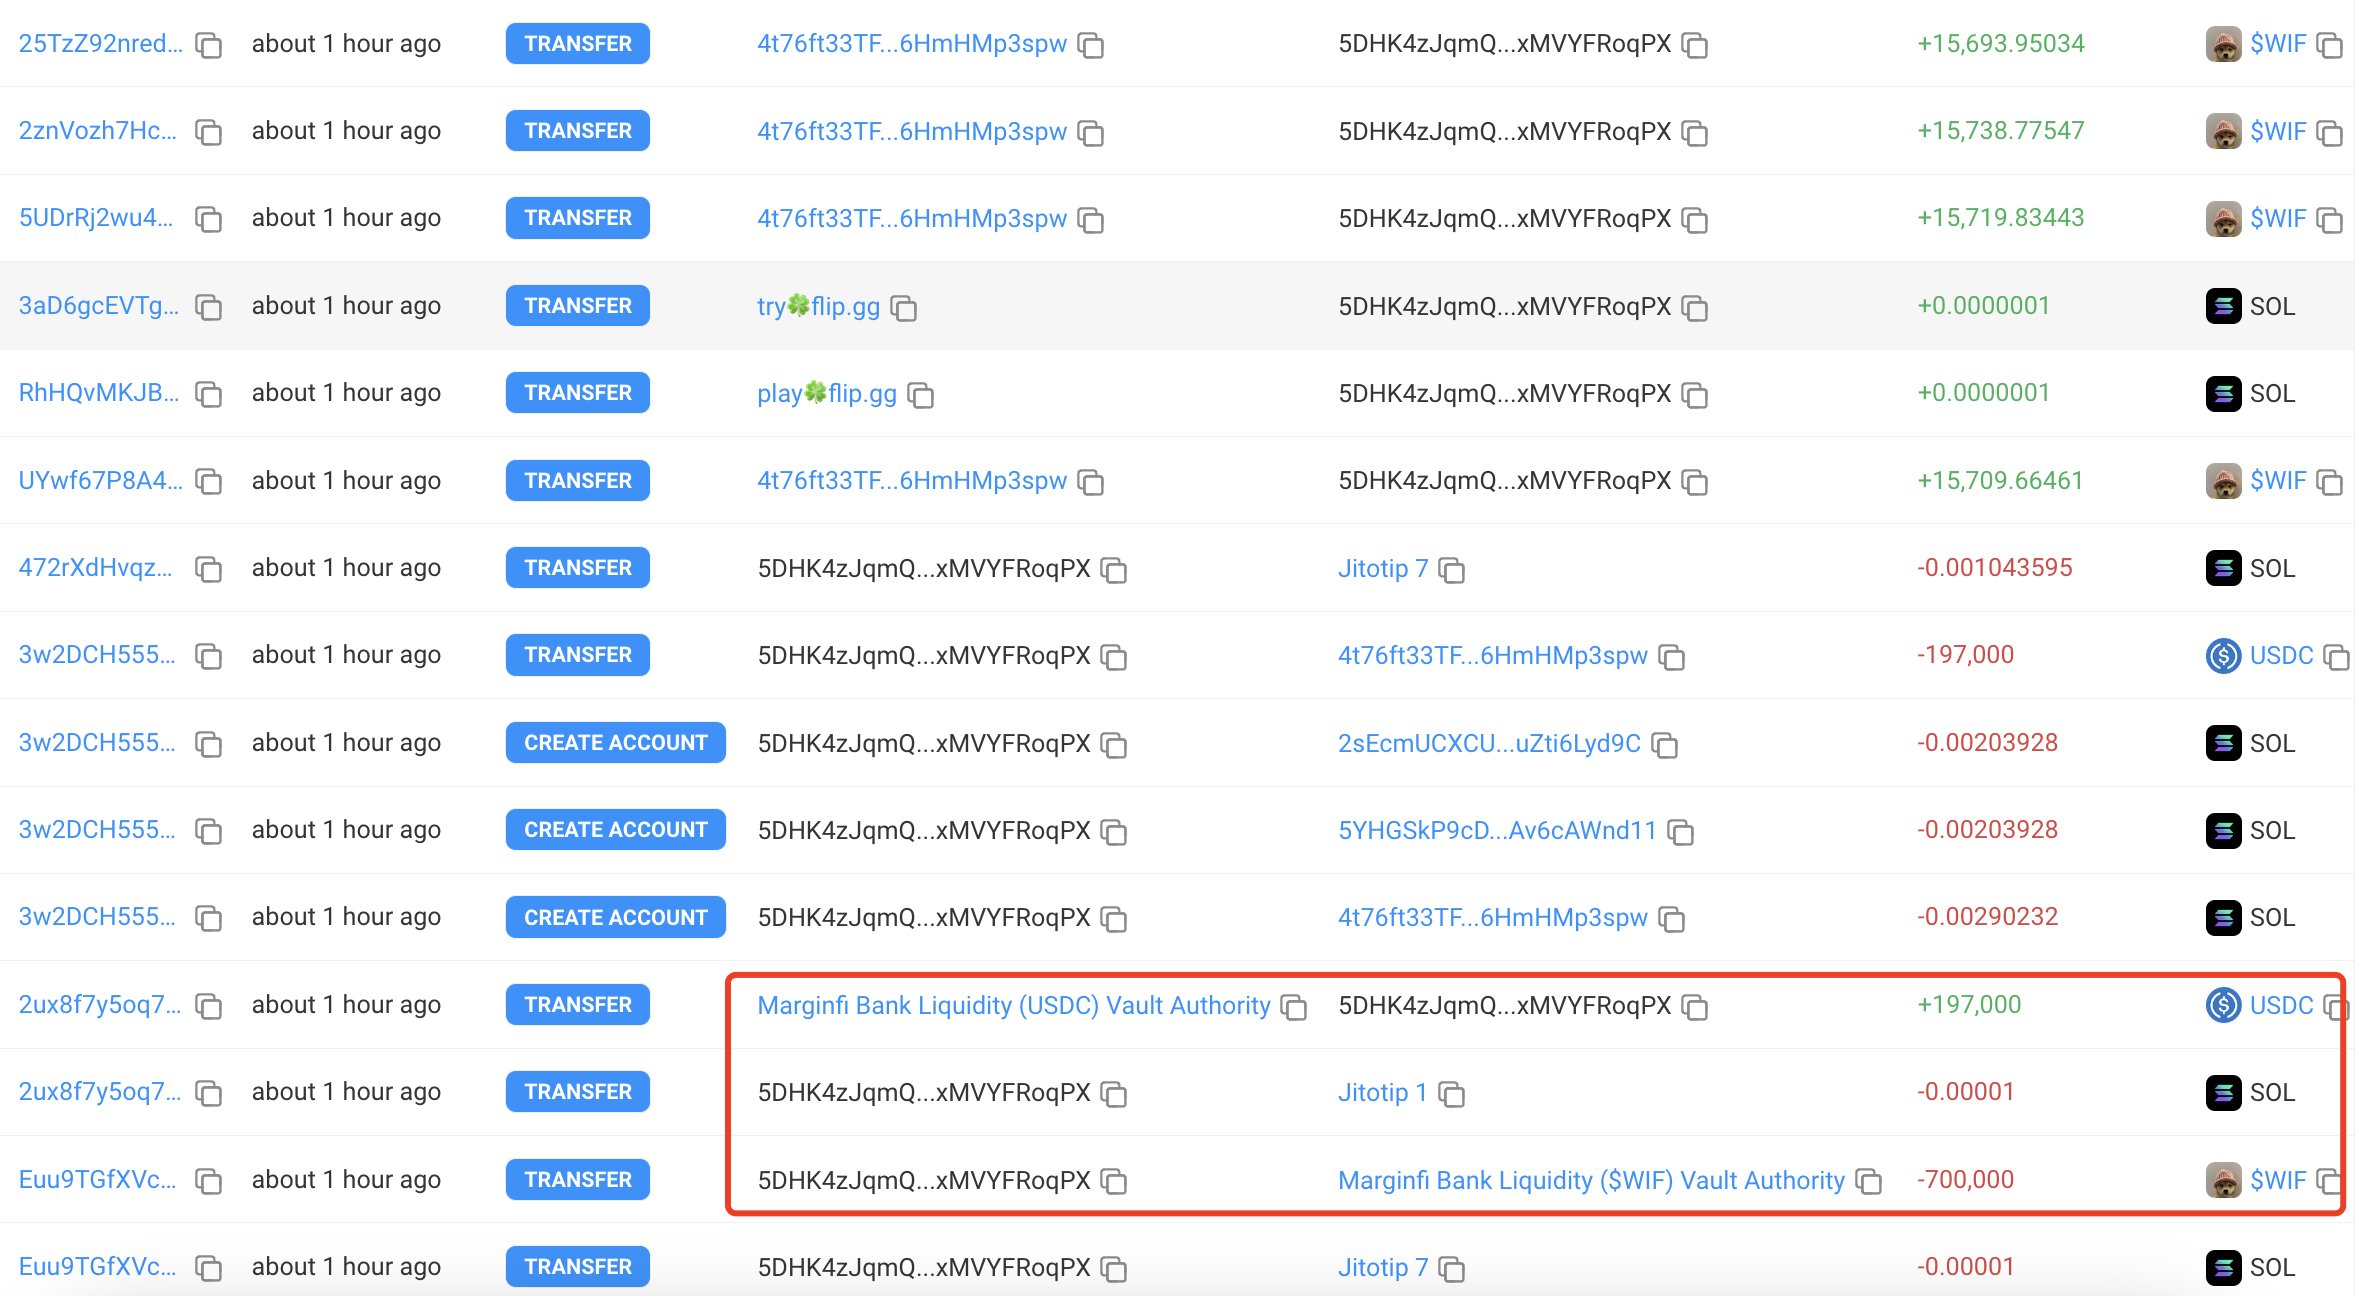Screen dimensions: 2360x1296
Task: Copy sender address in the -197,000 USDC row
Action: click(1114, 657)
